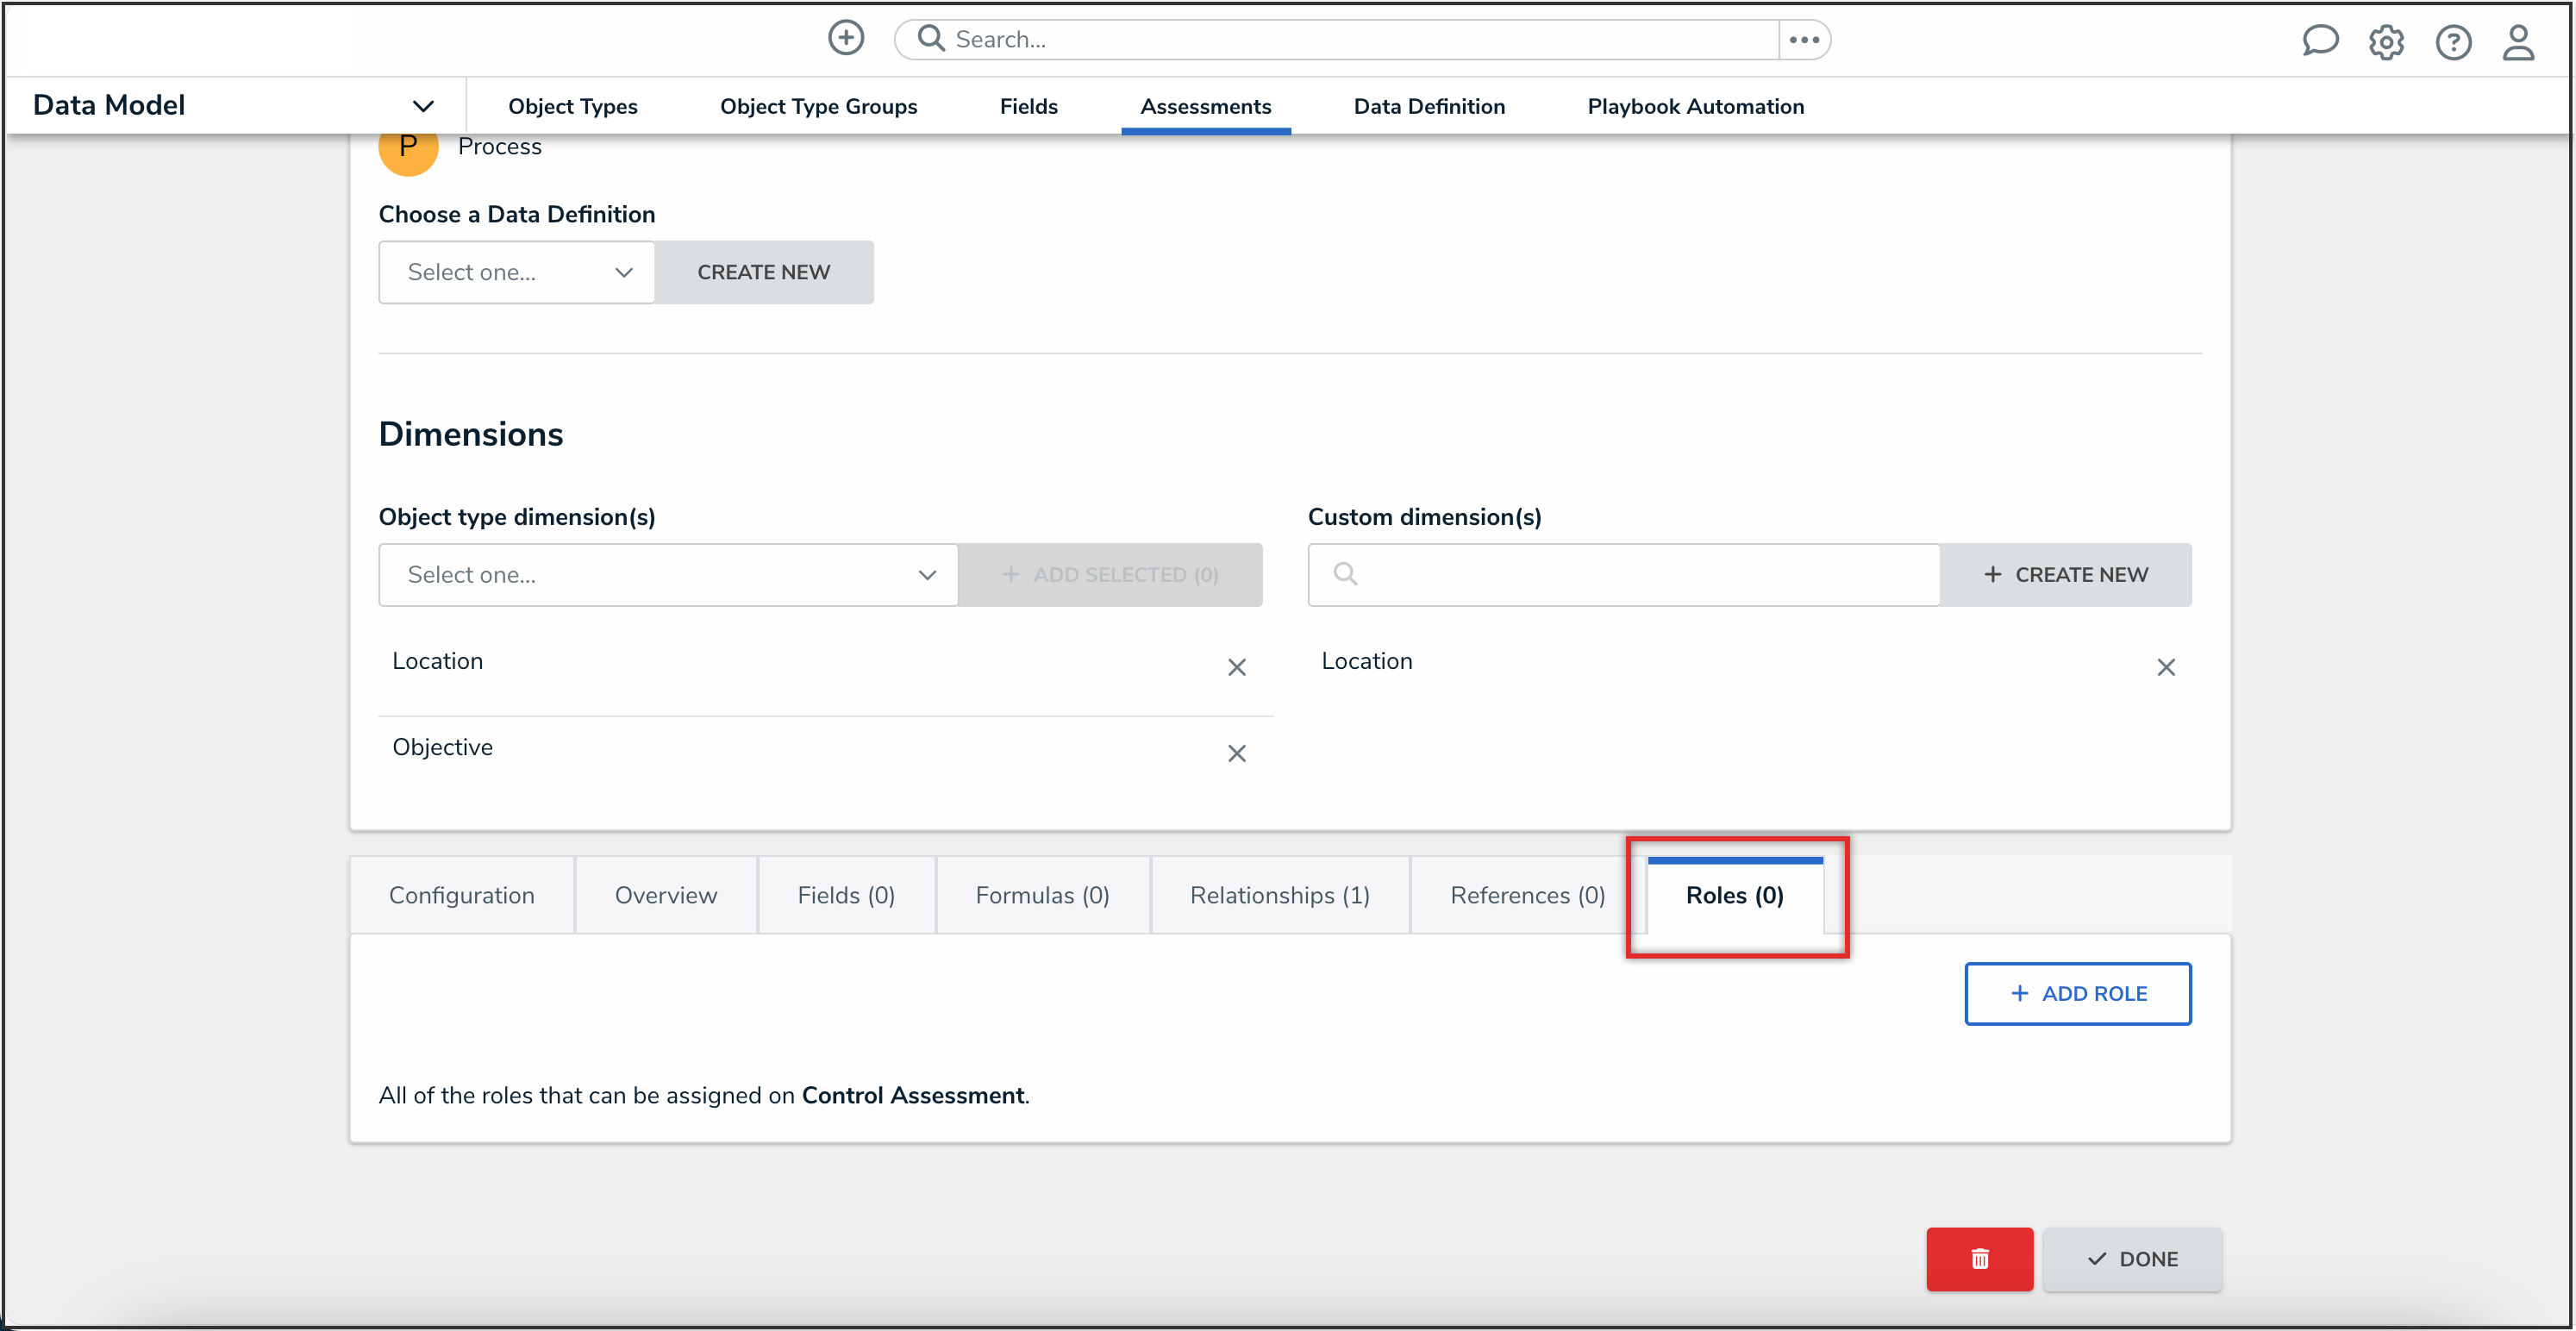Switch to the Relationships (1) tab

click(x=1279, y=896)
